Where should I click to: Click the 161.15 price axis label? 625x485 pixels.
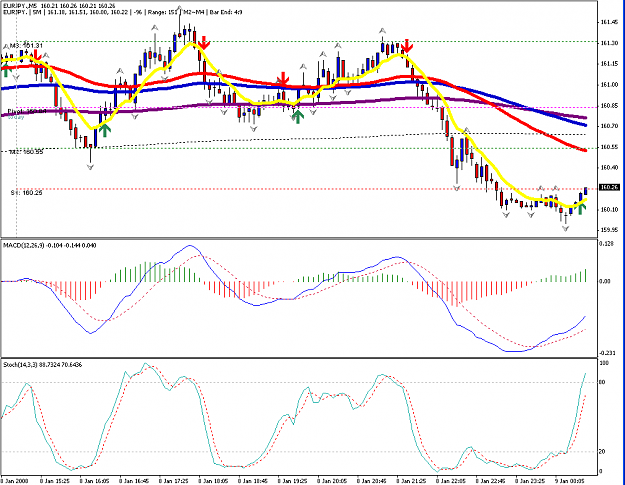coord(609,64)
